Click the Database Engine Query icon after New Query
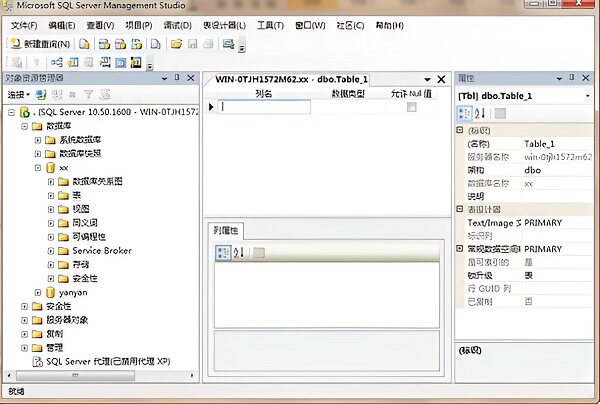Viewport: 600px width, 404px height. (x=84, y=44)
